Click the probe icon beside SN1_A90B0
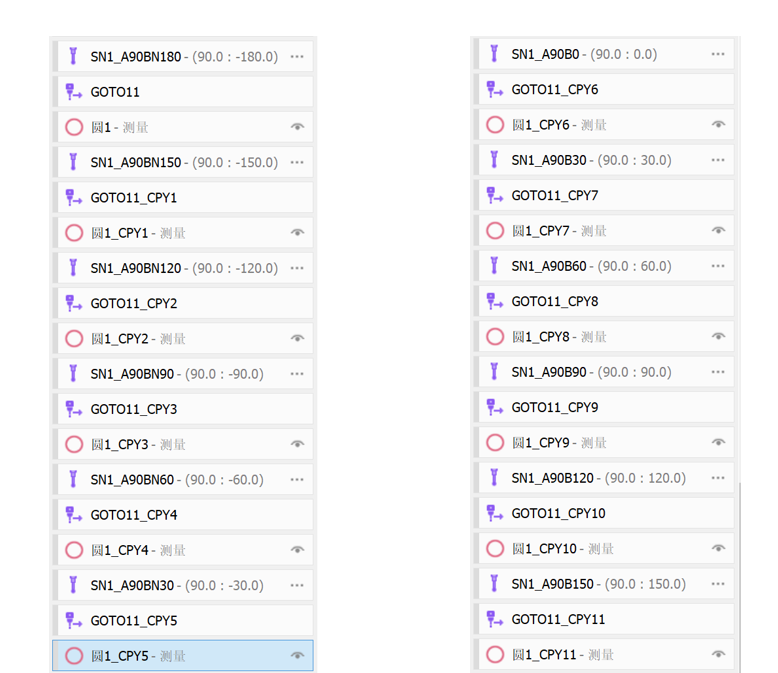The height and width of the screenshot is (673, 778). pos(494,54)
